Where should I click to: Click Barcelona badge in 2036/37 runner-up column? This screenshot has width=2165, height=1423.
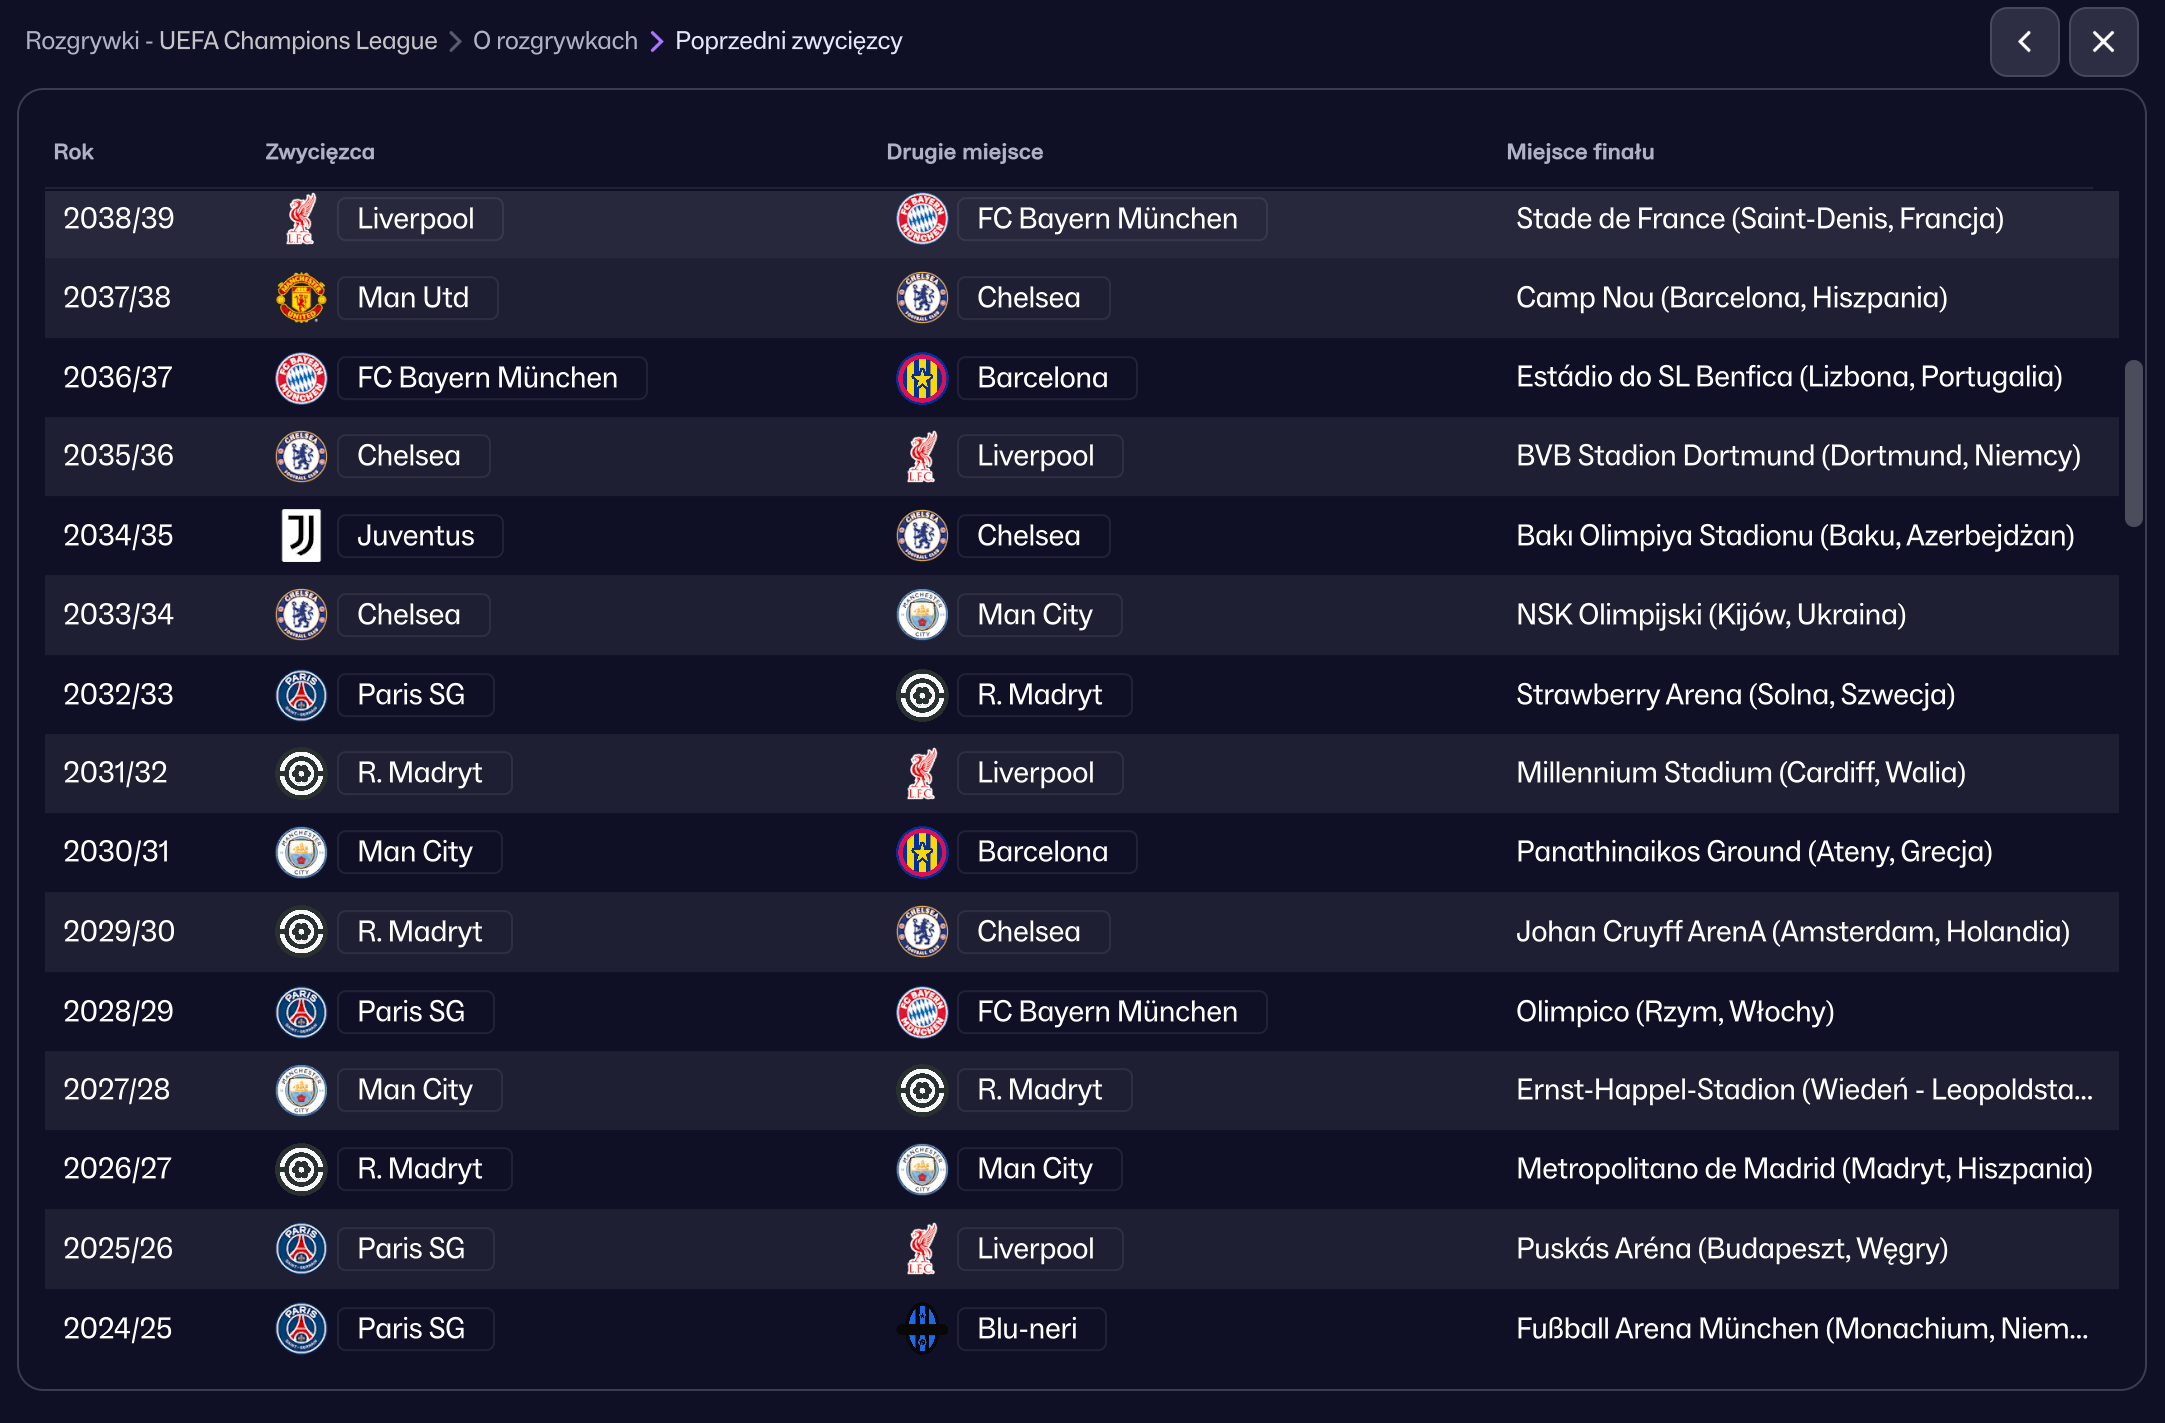click(922, 378)
